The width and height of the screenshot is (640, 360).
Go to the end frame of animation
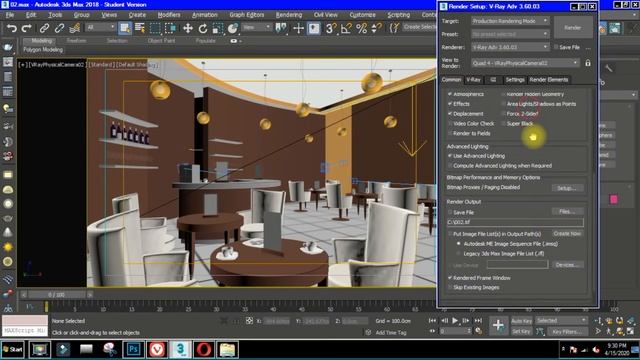[478, 321]
